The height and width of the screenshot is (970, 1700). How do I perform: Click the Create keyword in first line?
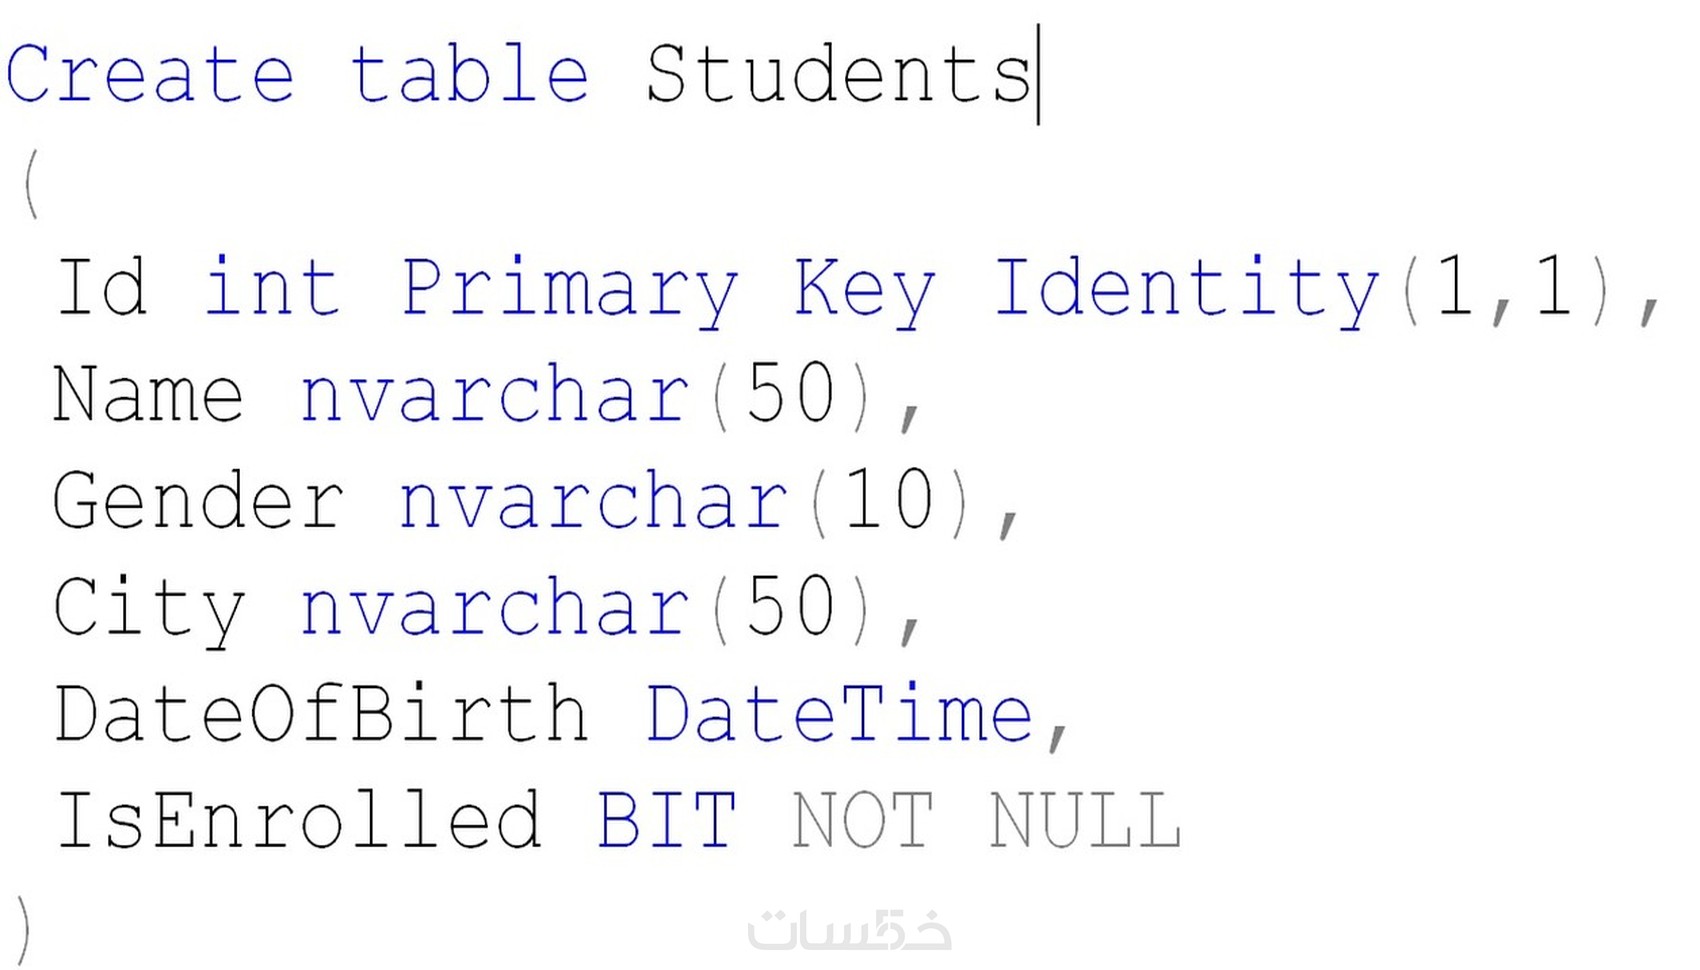(x=150, y=75)
